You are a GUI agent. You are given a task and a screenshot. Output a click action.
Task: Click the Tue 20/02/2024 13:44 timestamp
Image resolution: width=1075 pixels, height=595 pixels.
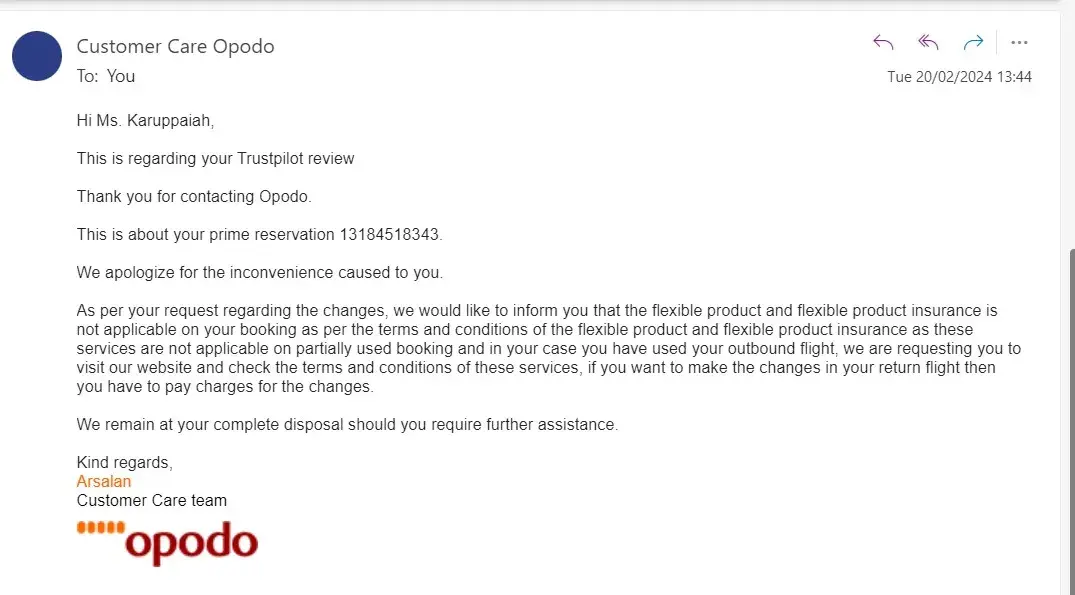pyautogui.click(x=959, y=77)
